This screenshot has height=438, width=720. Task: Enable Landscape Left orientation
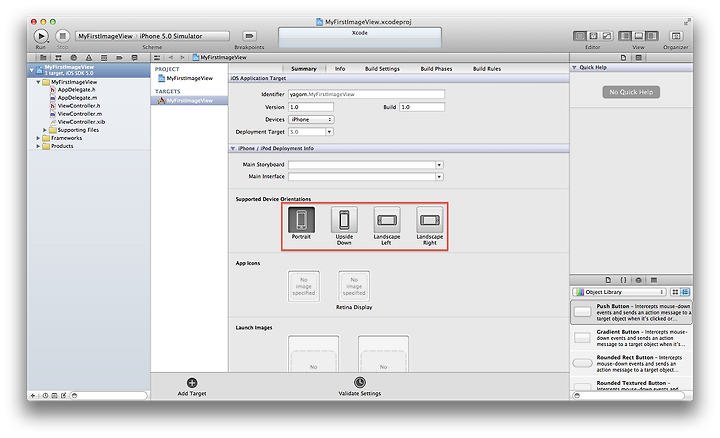click(x=387, y=220)
